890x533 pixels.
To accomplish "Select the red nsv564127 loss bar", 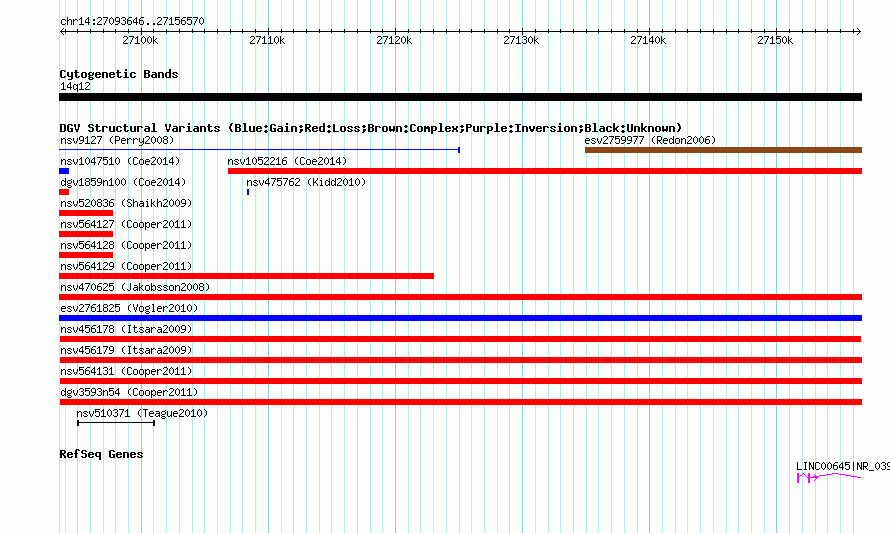I will (x=86, y=234).
